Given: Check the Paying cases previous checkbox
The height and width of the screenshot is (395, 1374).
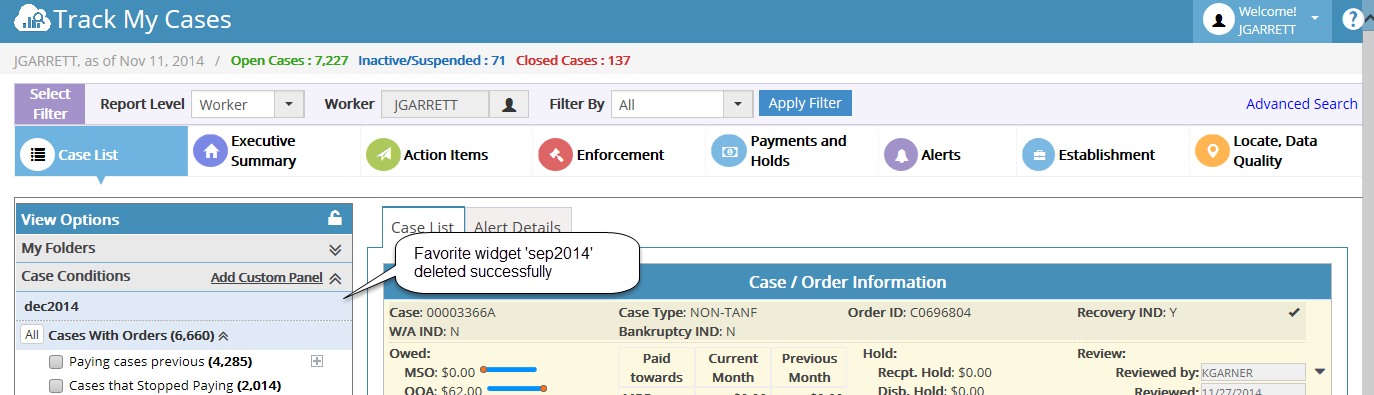Looking at the screenshot, I should (56, 361).
